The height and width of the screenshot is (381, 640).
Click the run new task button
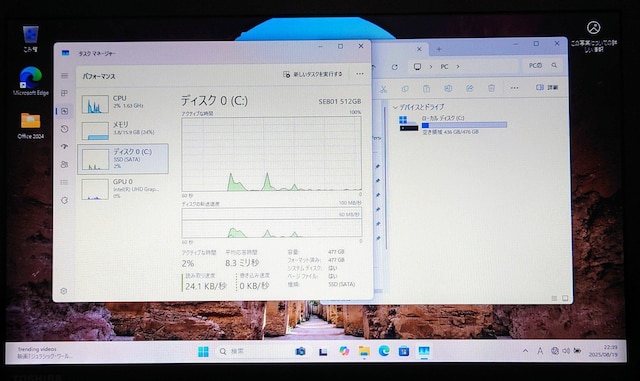click(313, 74)
